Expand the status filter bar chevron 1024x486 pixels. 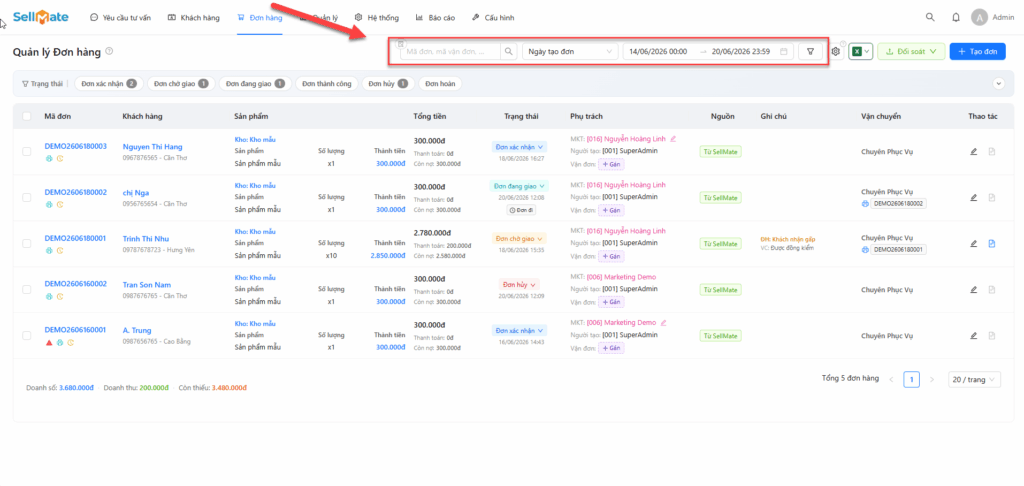coord(998,84)
